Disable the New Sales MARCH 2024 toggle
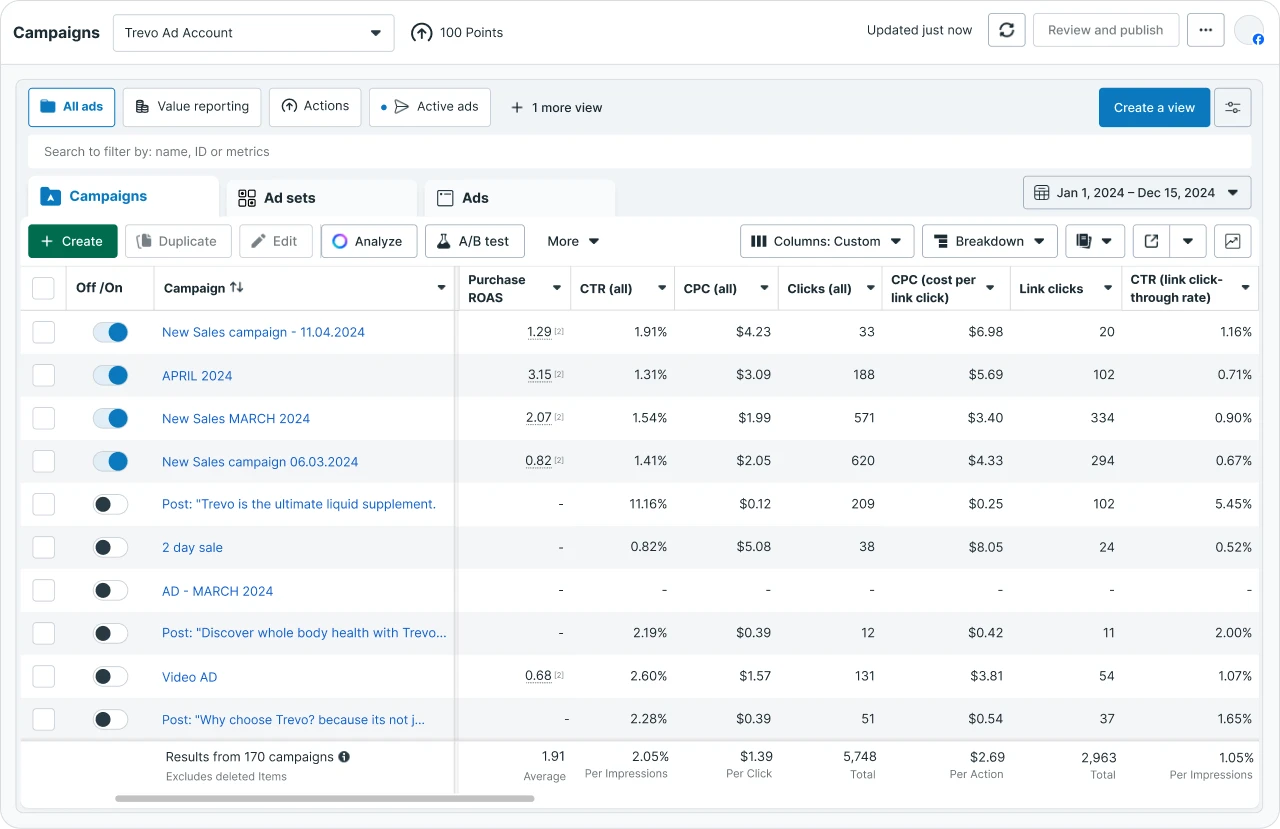This screenshot has height=829, width=1280. (110, 418)
